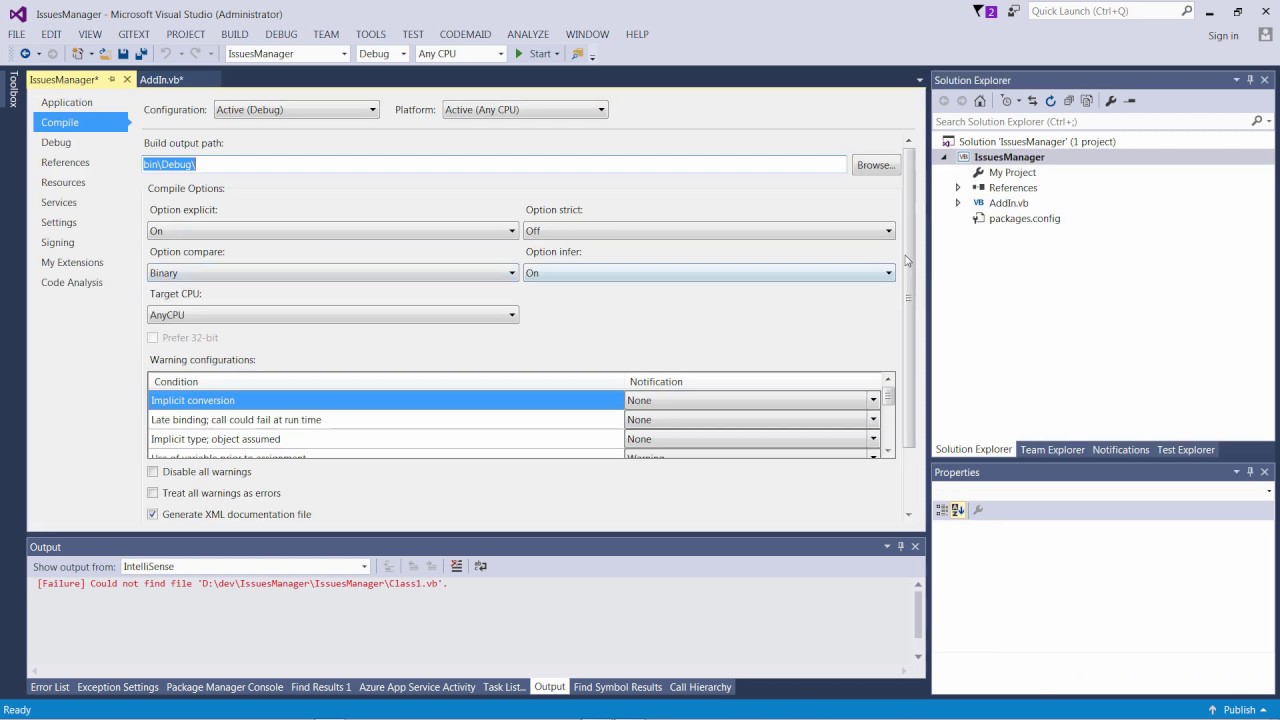Open the References property page tab
1280x720 pixels.
65,162
